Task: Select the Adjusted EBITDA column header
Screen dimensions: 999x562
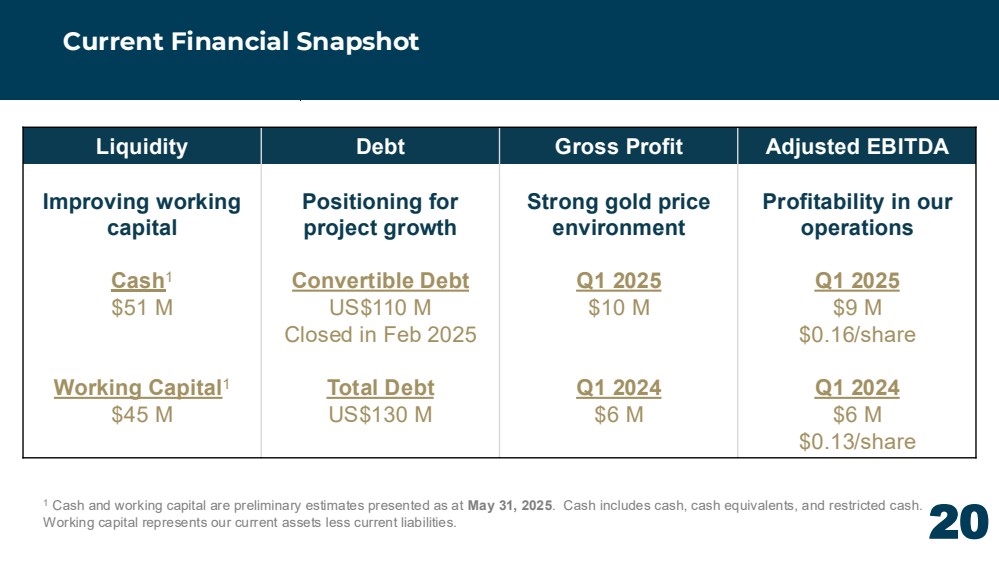Action: [x=857, y=147]
